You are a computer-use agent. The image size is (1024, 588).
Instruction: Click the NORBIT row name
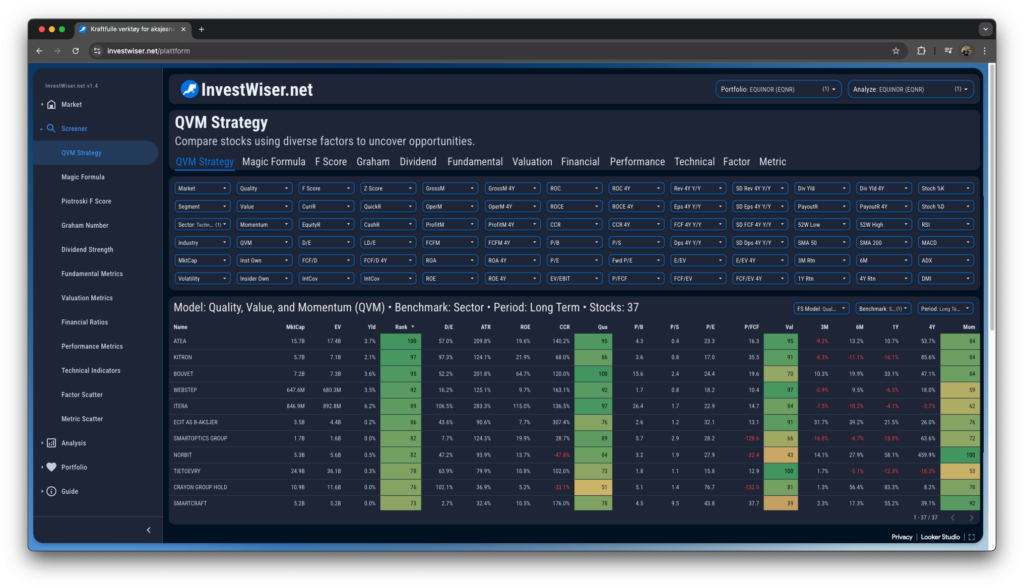point(183,455)
